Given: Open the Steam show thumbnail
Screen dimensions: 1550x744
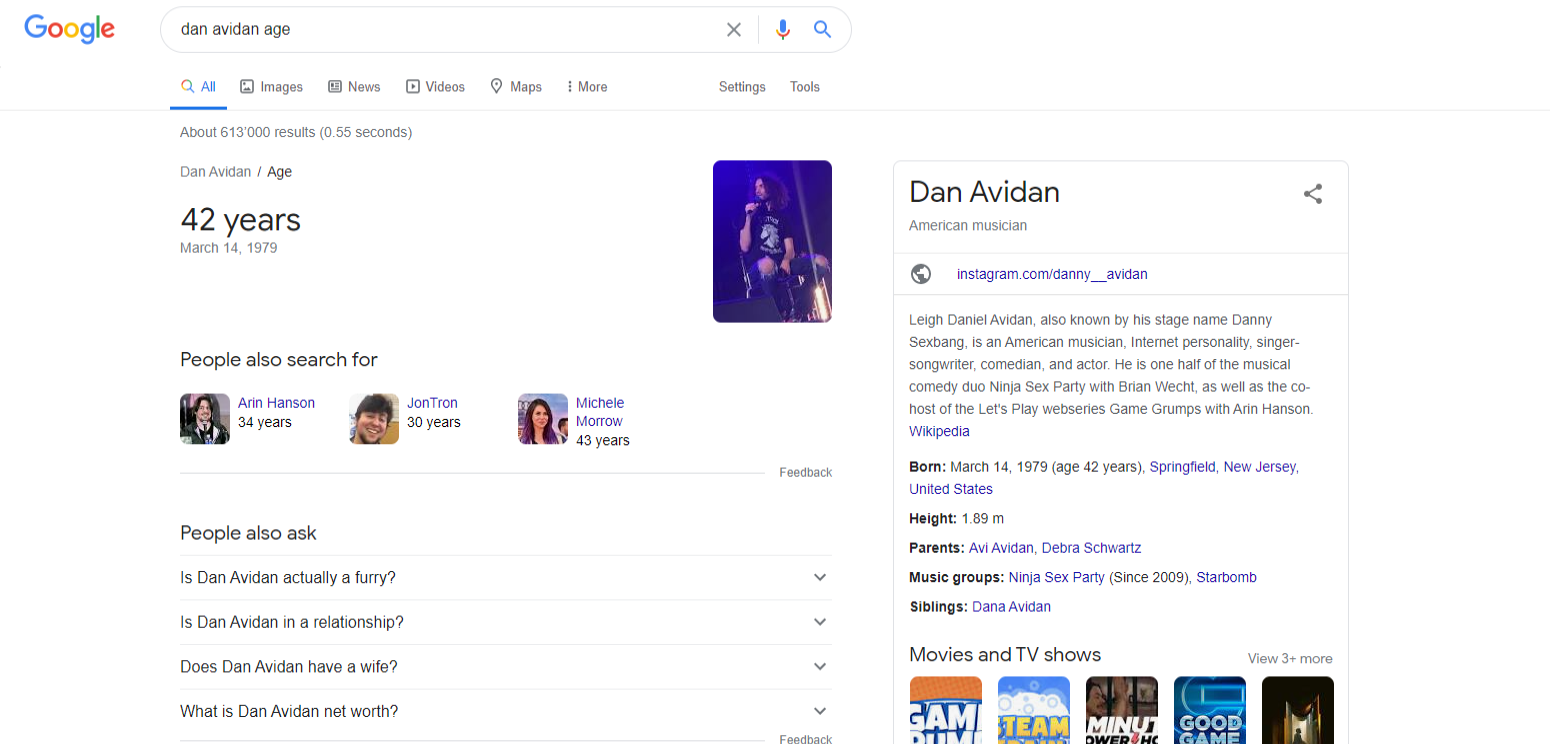Looking at the screenshot, I should point(1034,710).
